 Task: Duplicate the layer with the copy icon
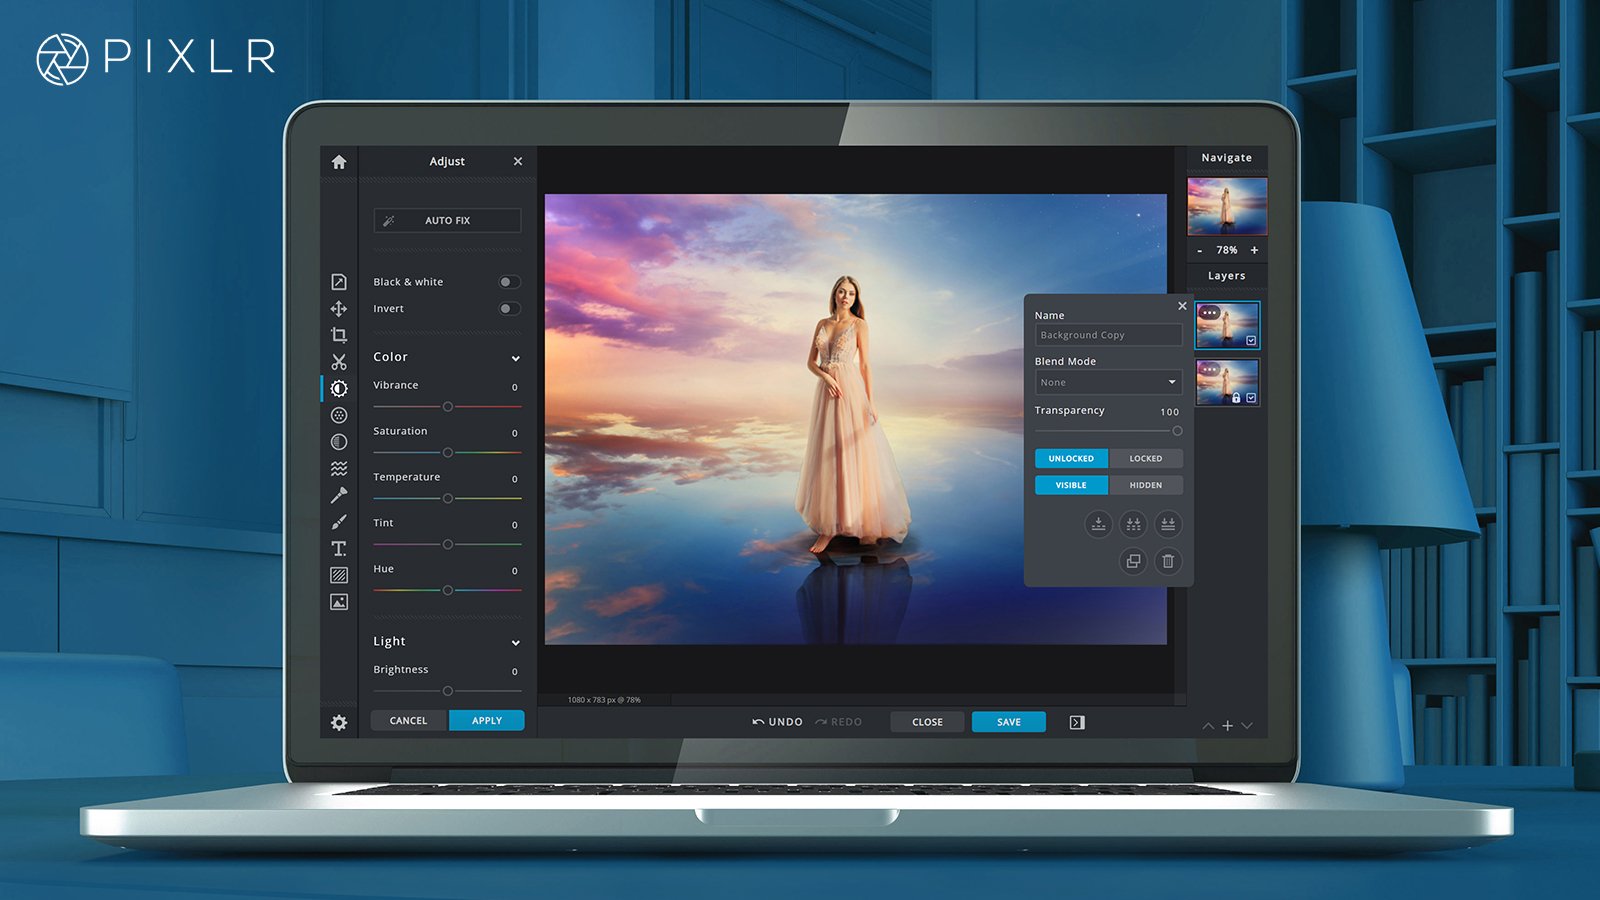pyautogui.click(x=1133, y=561)
